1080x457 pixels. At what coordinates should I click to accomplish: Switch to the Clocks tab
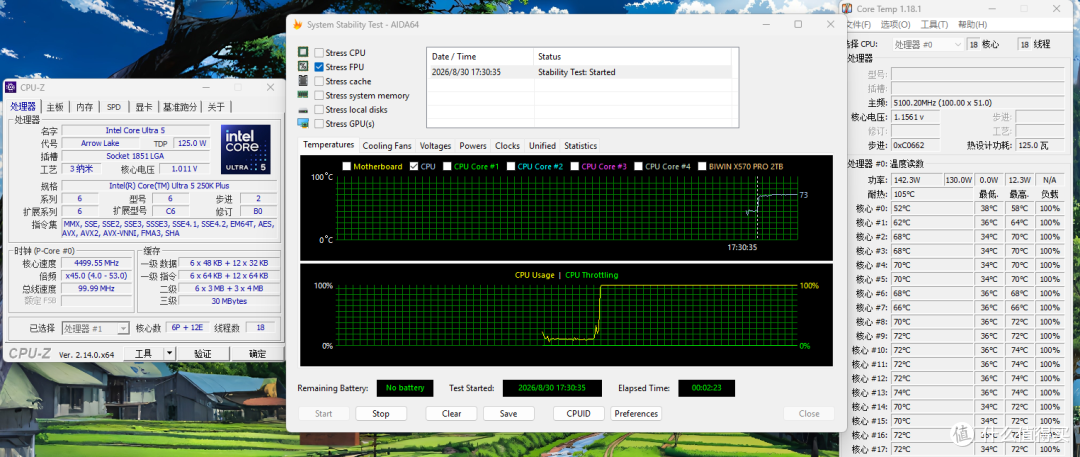[508, 145]
